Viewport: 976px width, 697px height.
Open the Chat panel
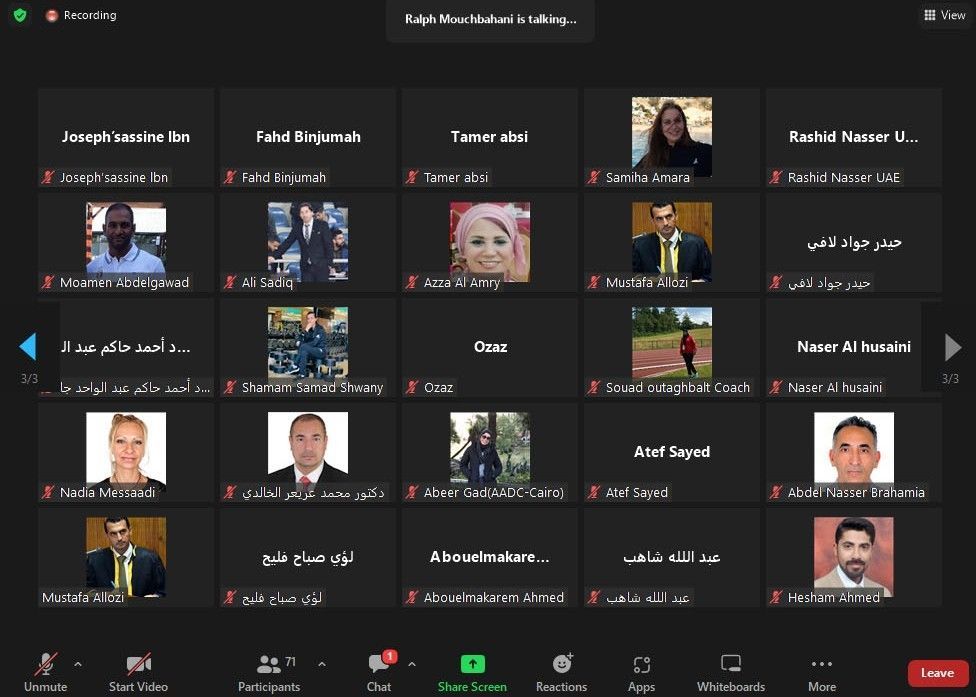tap(379, 665)
